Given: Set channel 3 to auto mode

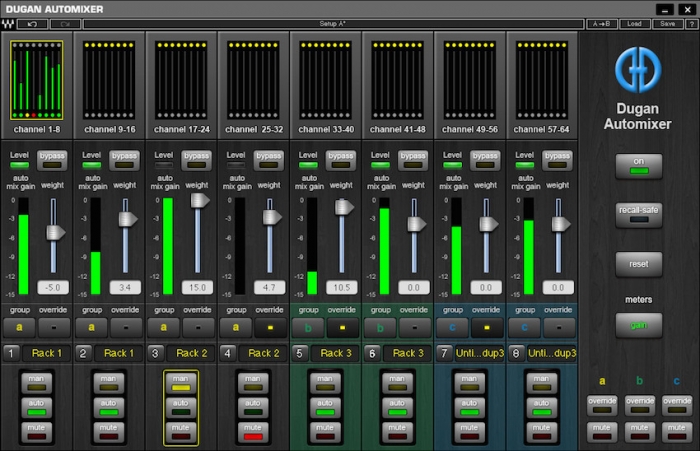Looking at the screenshot, I should (180, 407).
